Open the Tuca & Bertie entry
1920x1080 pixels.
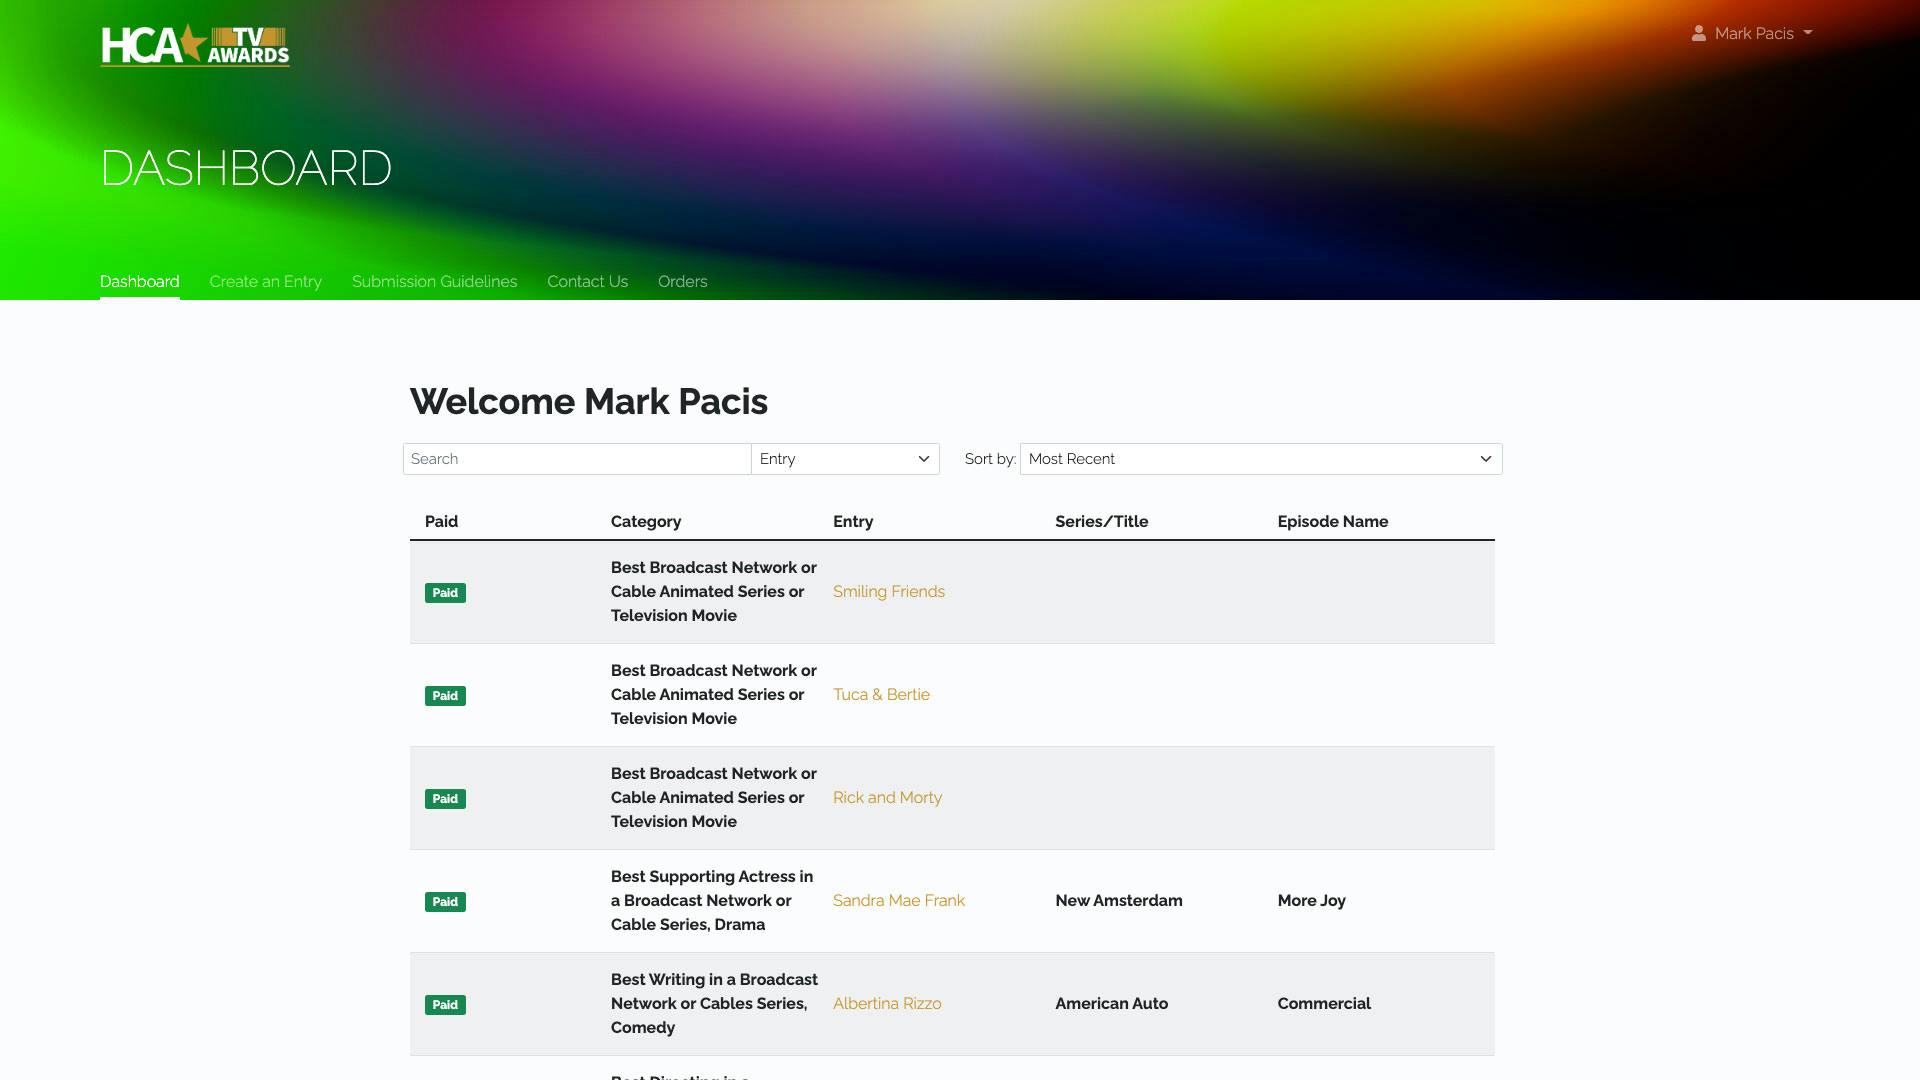click(881, 694)
